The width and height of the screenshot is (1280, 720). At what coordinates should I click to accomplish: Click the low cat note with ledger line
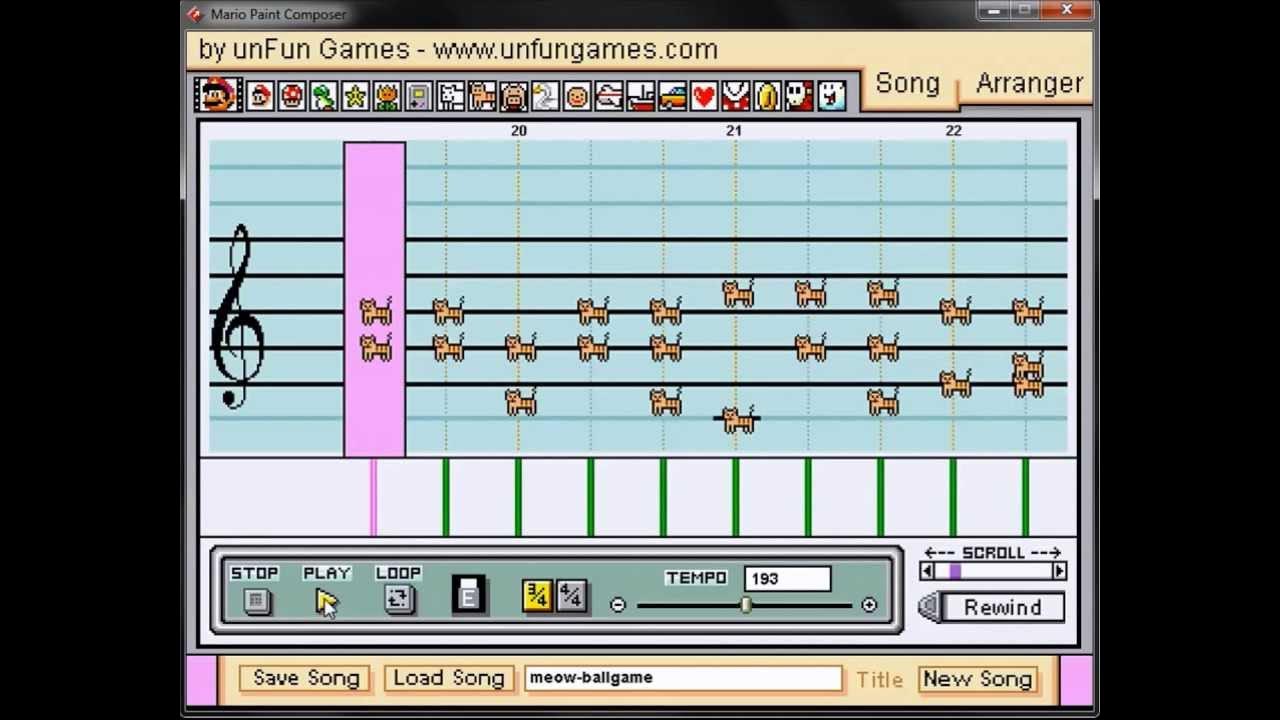point(738,420)
